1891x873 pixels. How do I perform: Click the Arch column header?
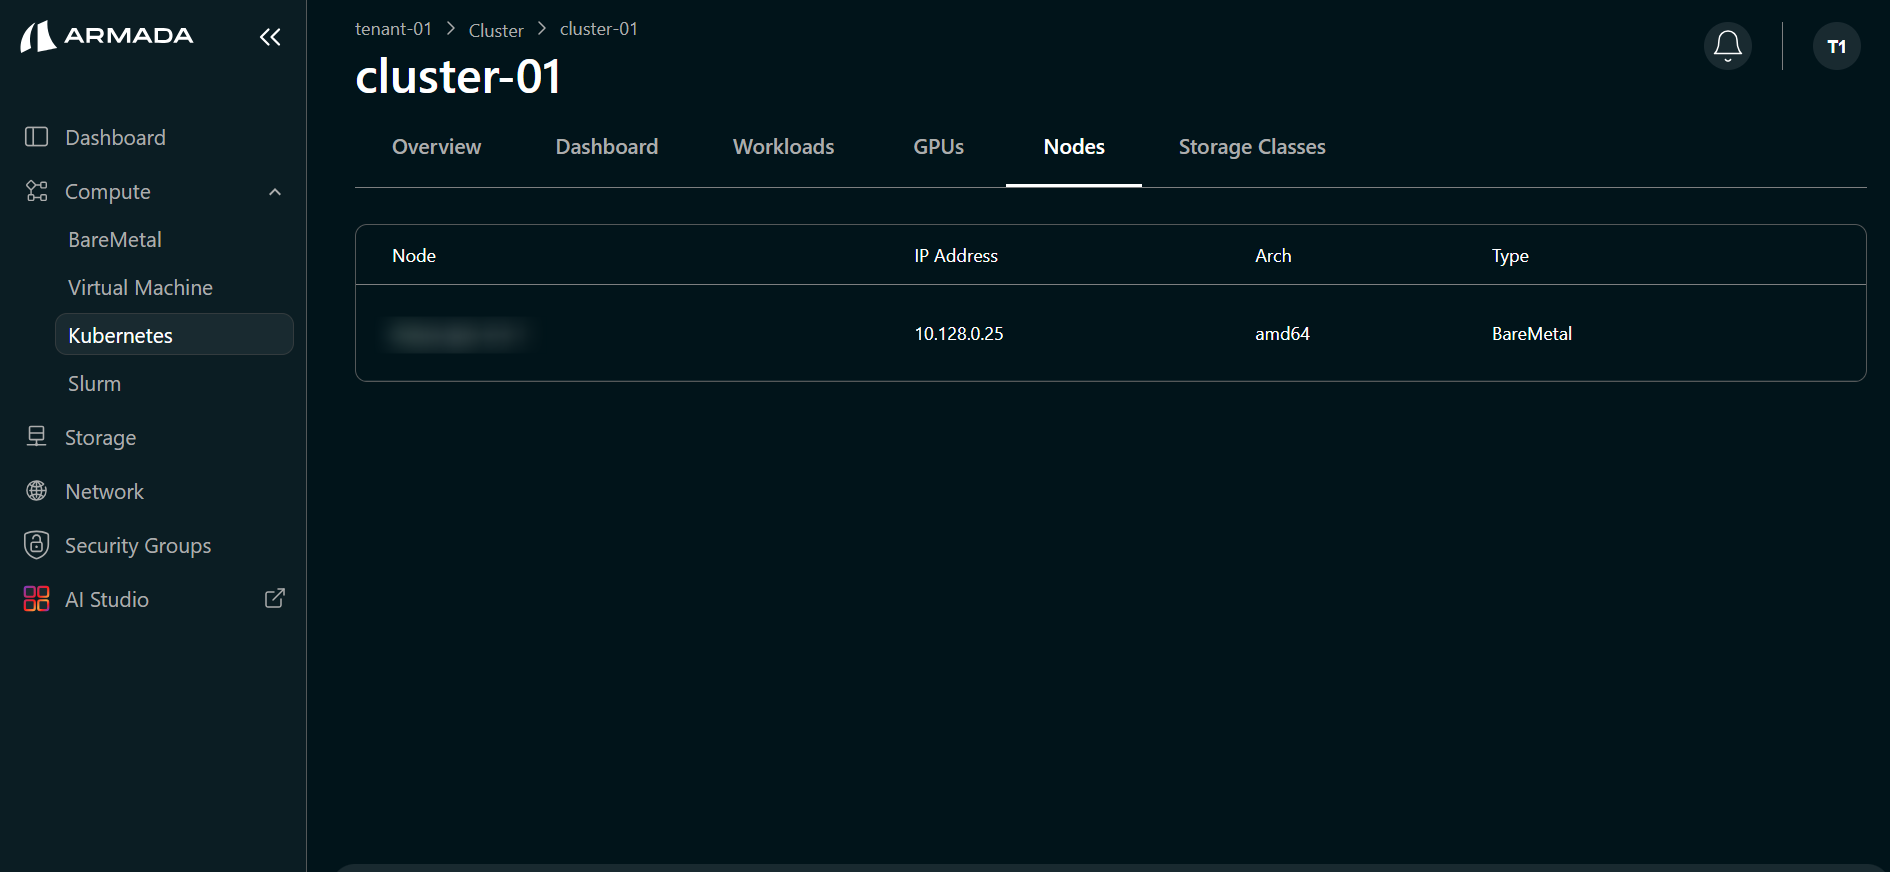1273,256
